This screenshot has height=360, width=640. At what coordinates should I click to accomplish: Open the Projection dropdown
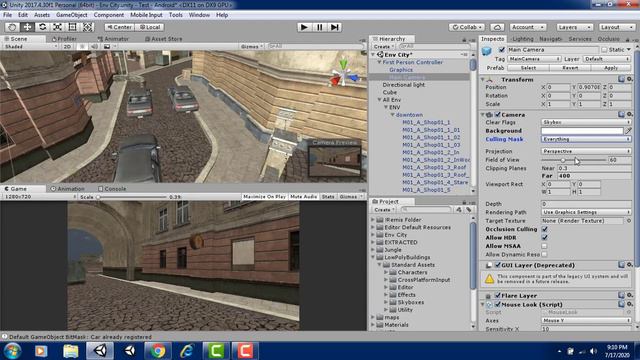586,151
